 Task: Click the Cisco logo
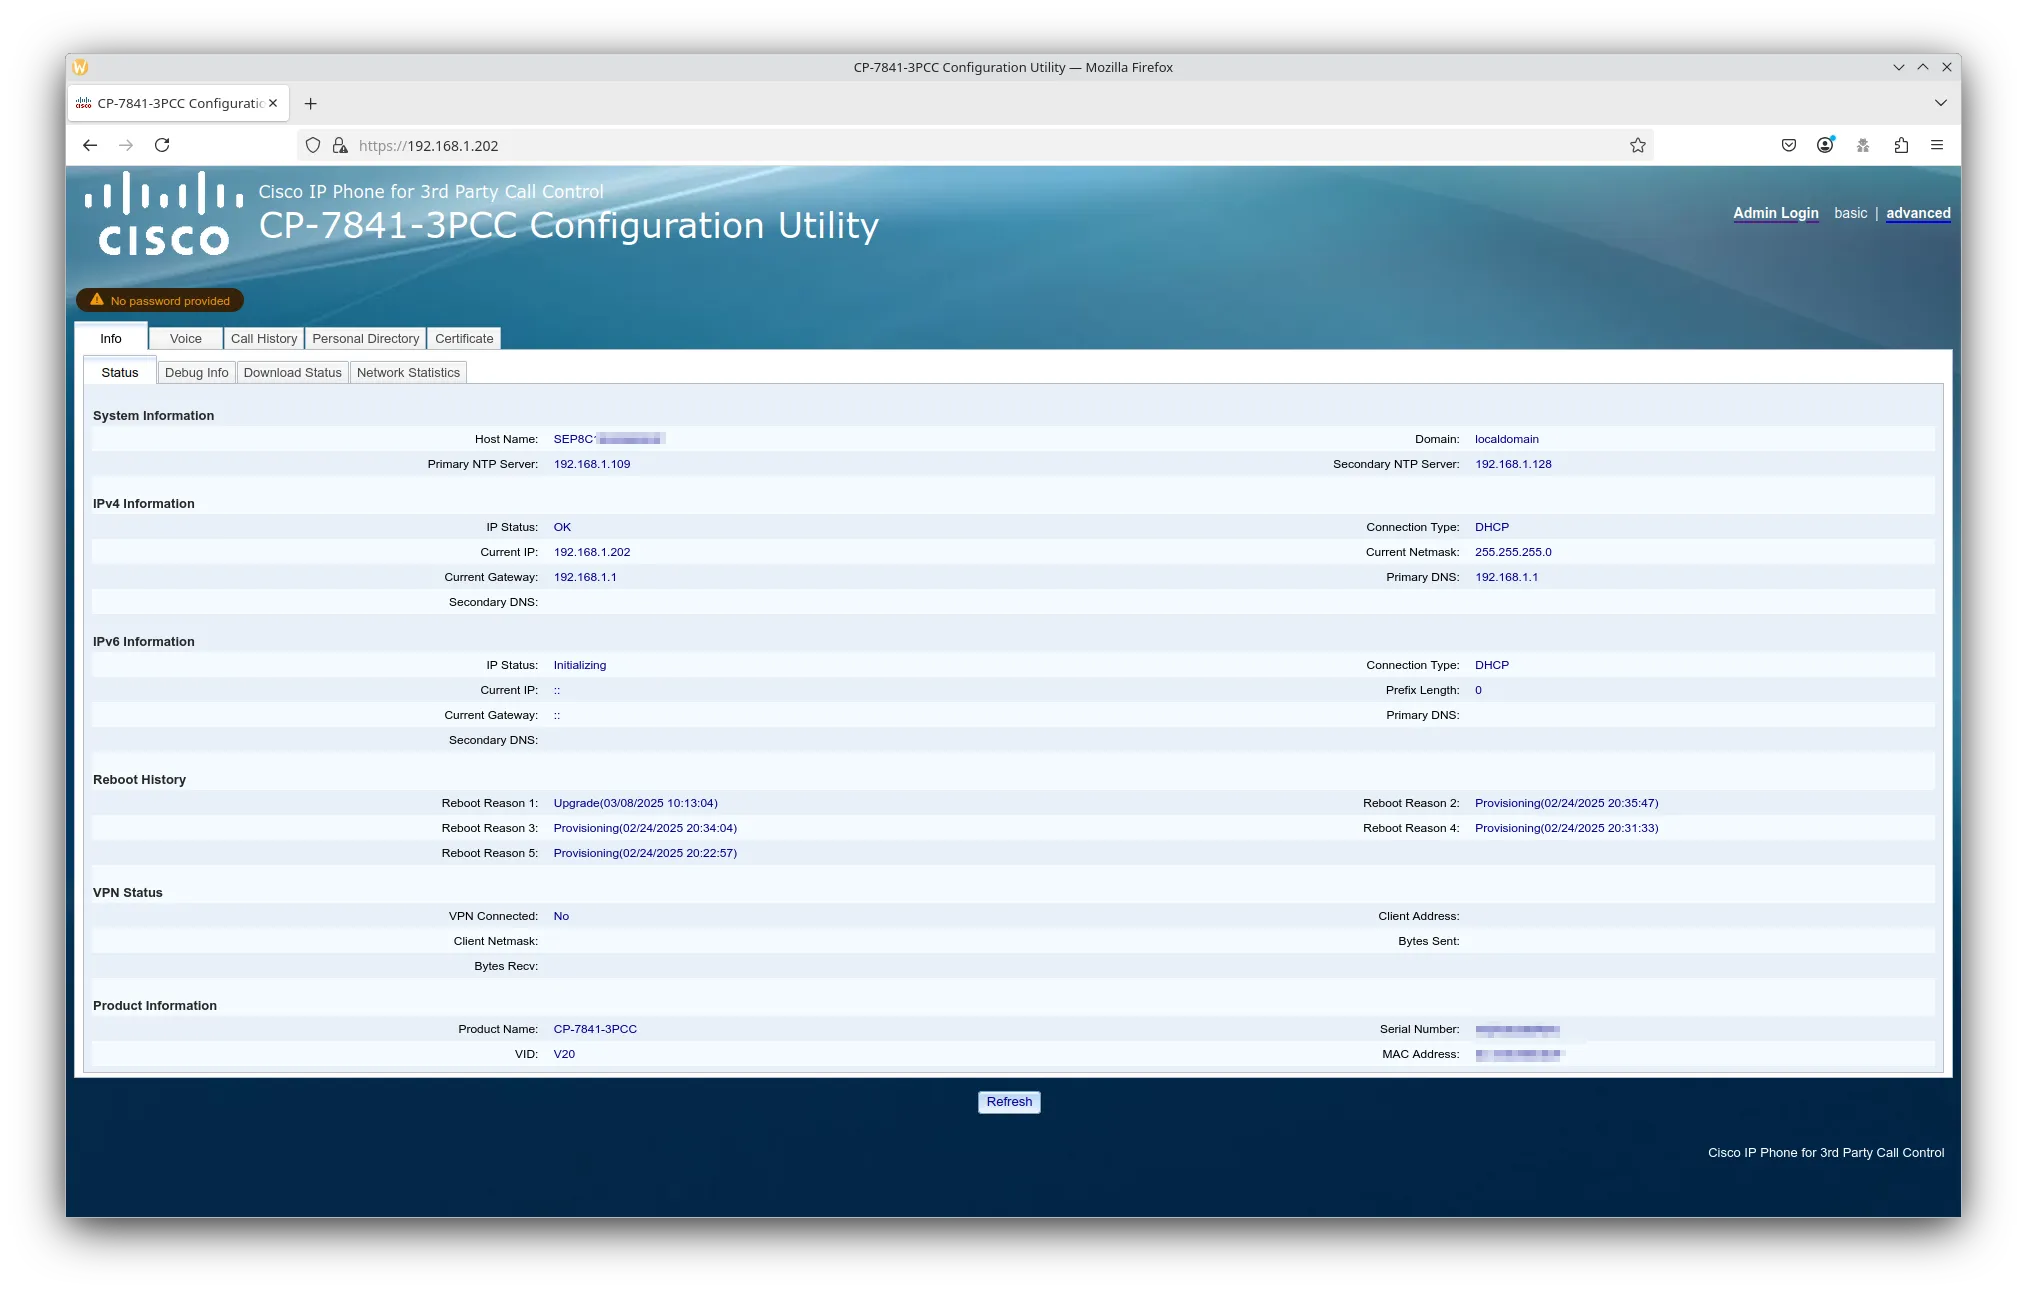click(164, 214)
